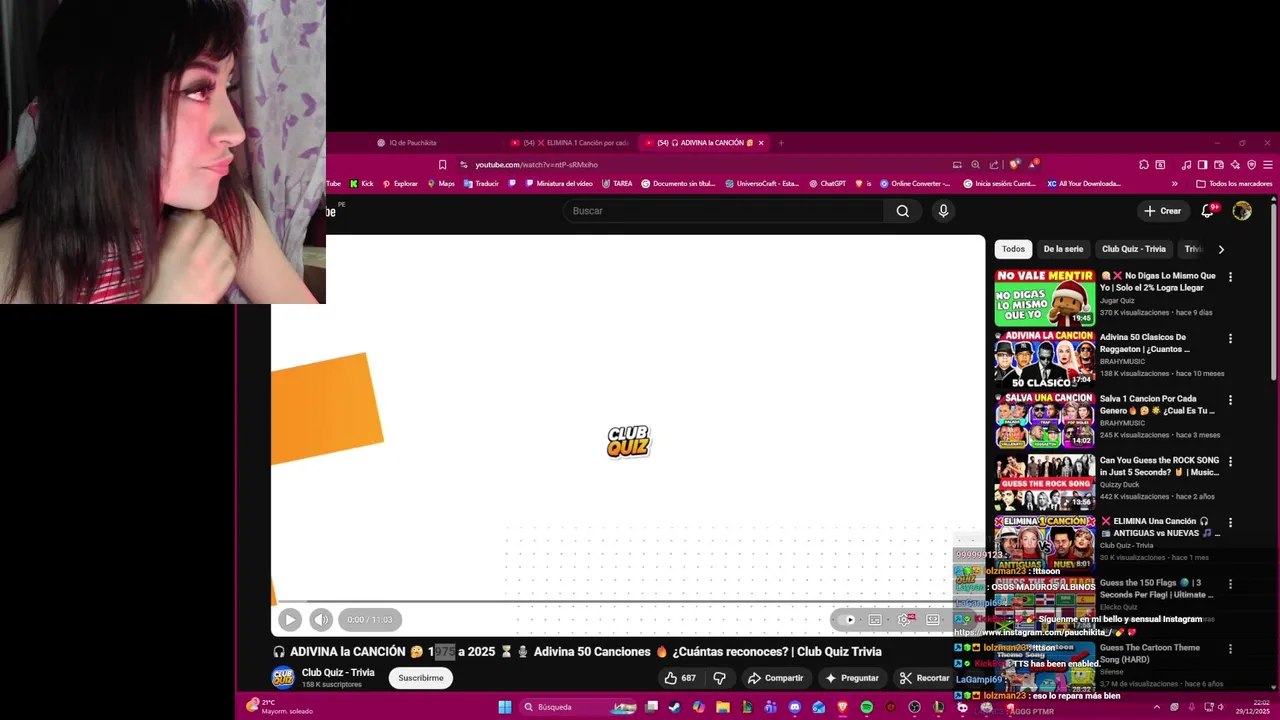Open OBS Studio from the taskbar
Image resolution: width=1280 pixels, height=720 pixels.
[x=915, y=707]
